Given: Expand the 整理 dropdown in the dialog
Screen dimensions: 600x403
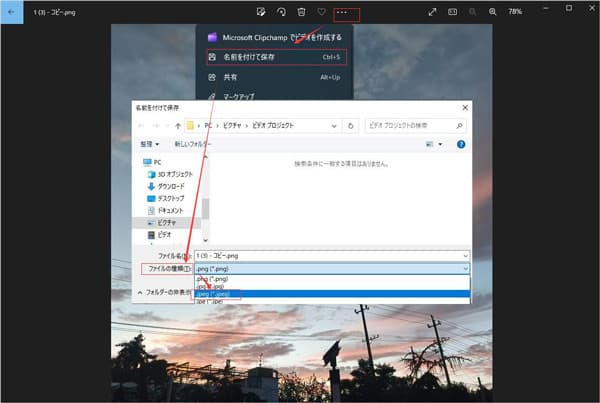Looking at the screenshot, I should (x=150, y=144).
